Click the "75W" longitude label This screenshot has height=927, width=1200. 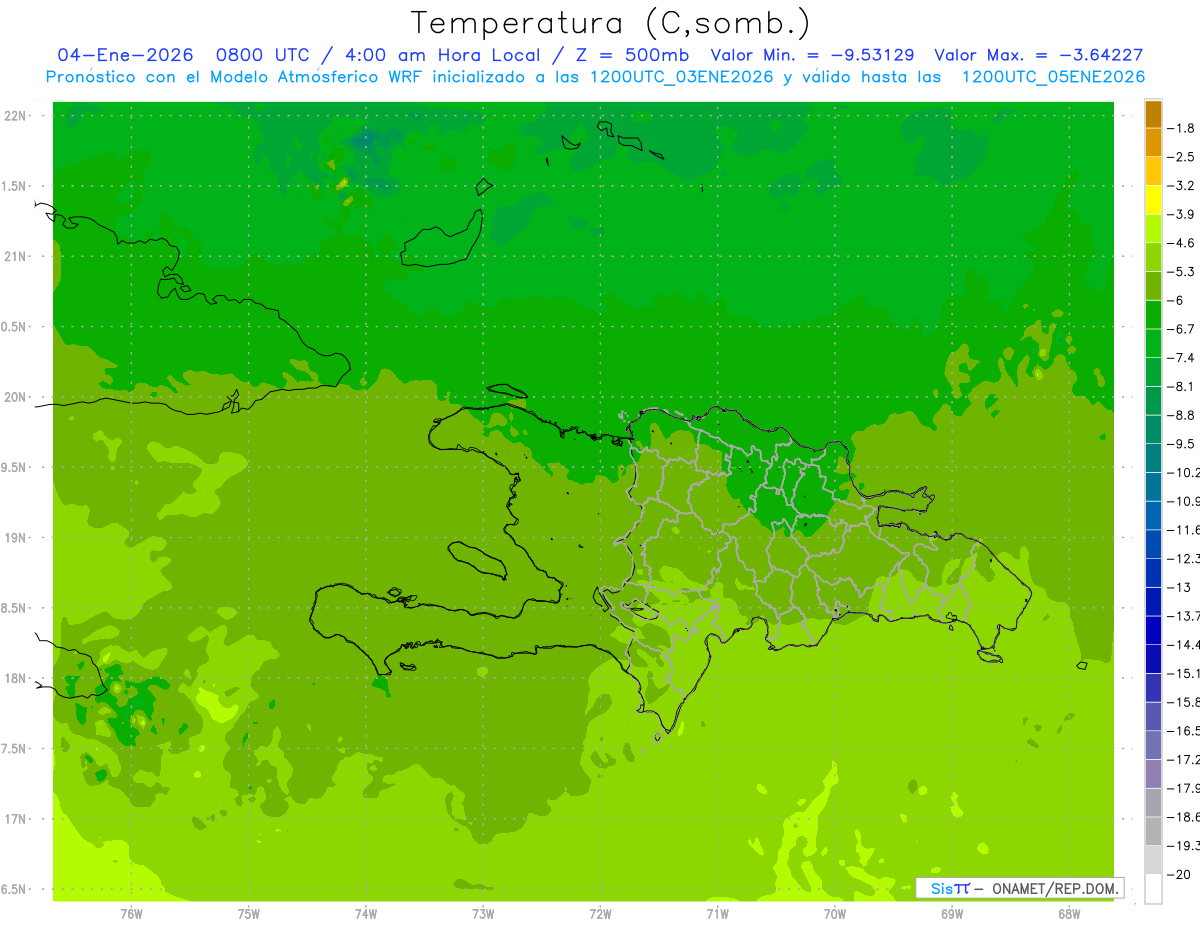tap(248, 913)
